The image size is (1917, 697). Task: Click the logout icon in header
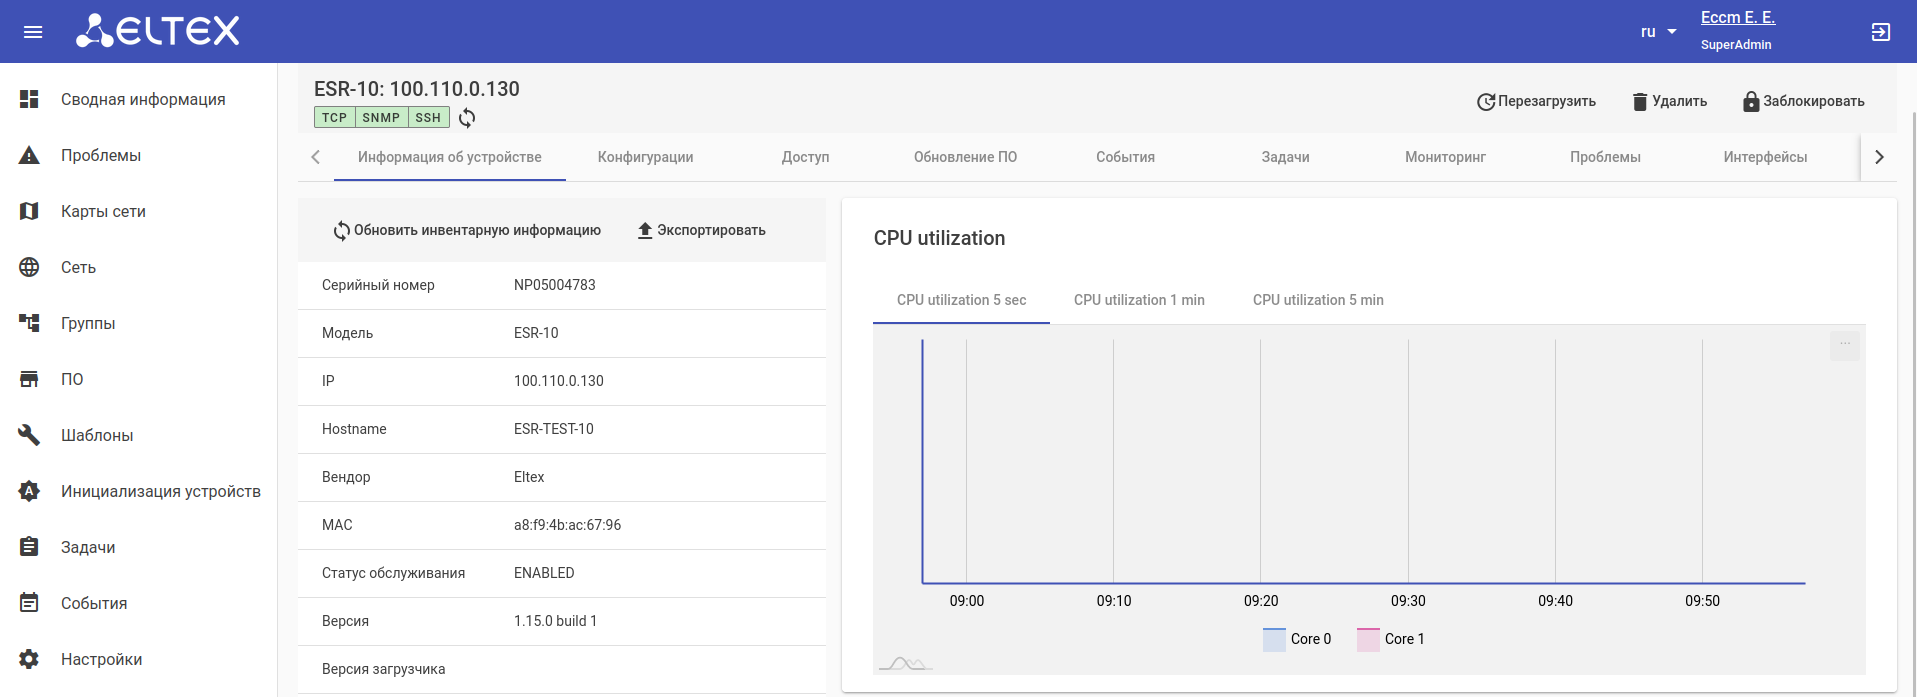click(1880, 32)
